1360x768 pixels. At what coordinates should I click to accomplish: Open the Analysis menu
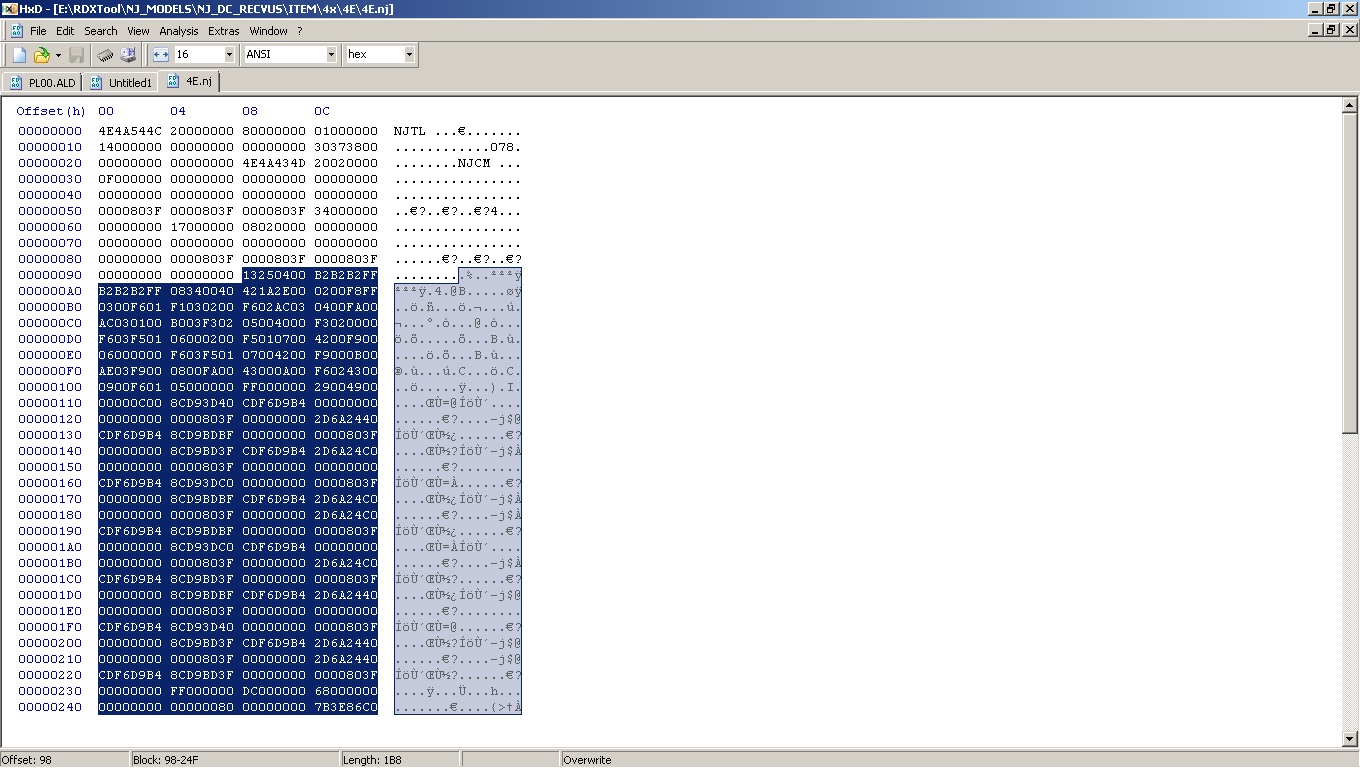pos(179,31)
